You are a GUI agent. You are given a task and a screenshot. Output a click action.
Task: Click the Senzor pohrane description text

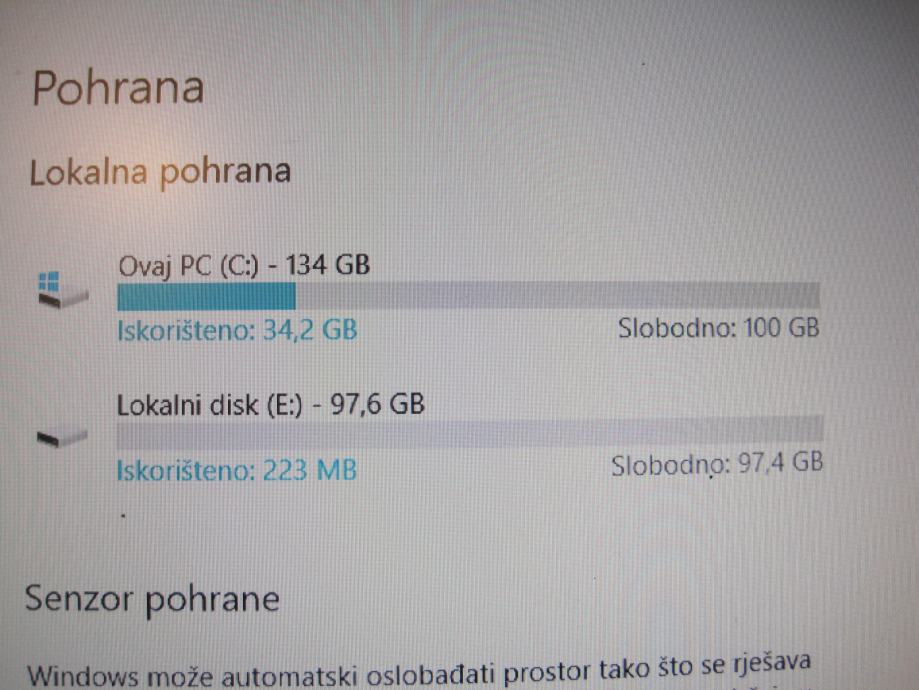419,672
